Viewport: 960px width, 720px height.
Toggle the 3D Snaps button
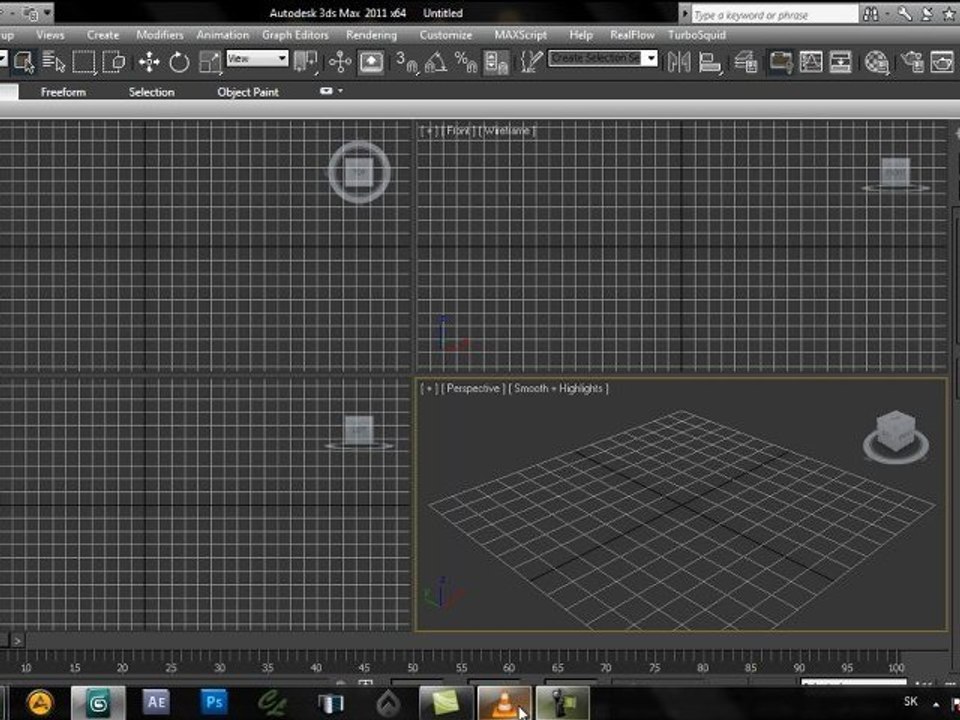[x=407, y=62]
